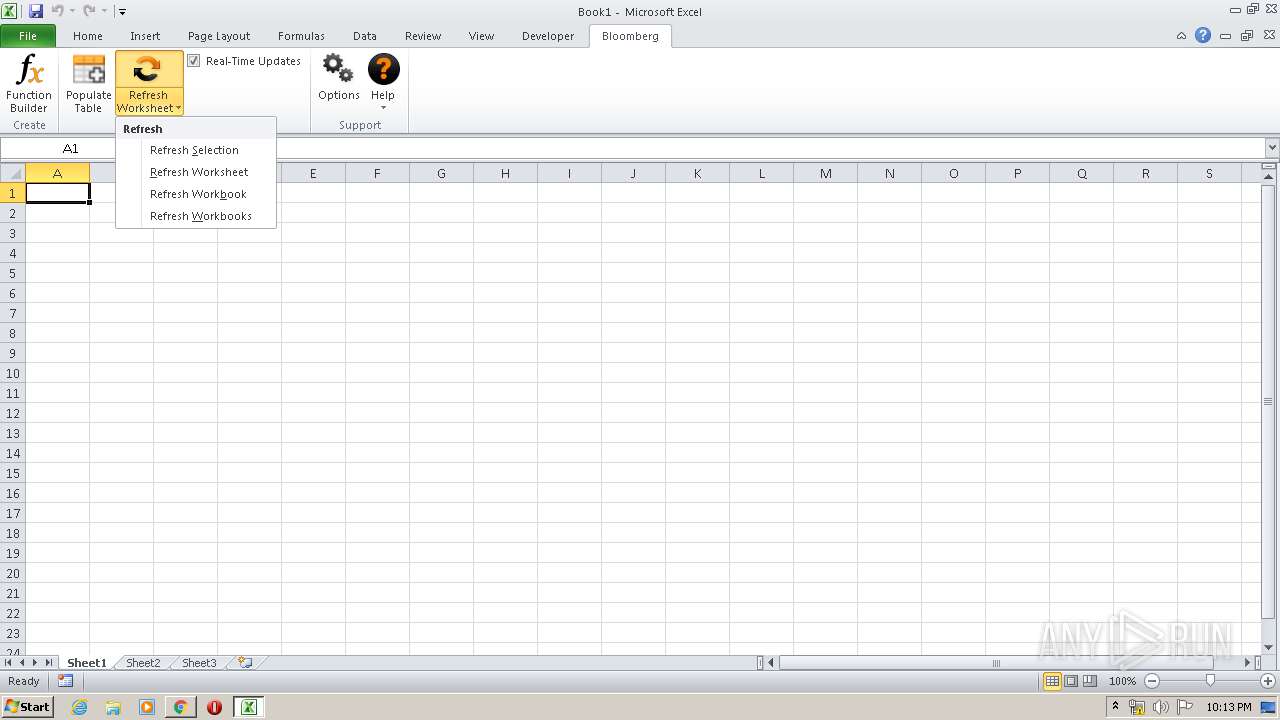Switch to the Review ribbon tab
This screenshot has height=720, width=1280.
[x=423, y=36]
